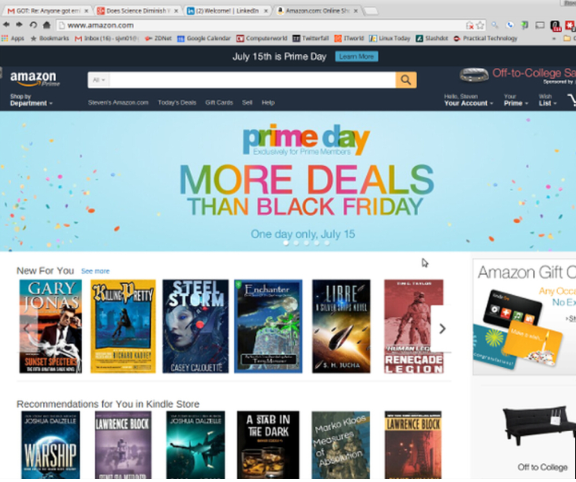Expand Shop by Department menu

[31, 100]
